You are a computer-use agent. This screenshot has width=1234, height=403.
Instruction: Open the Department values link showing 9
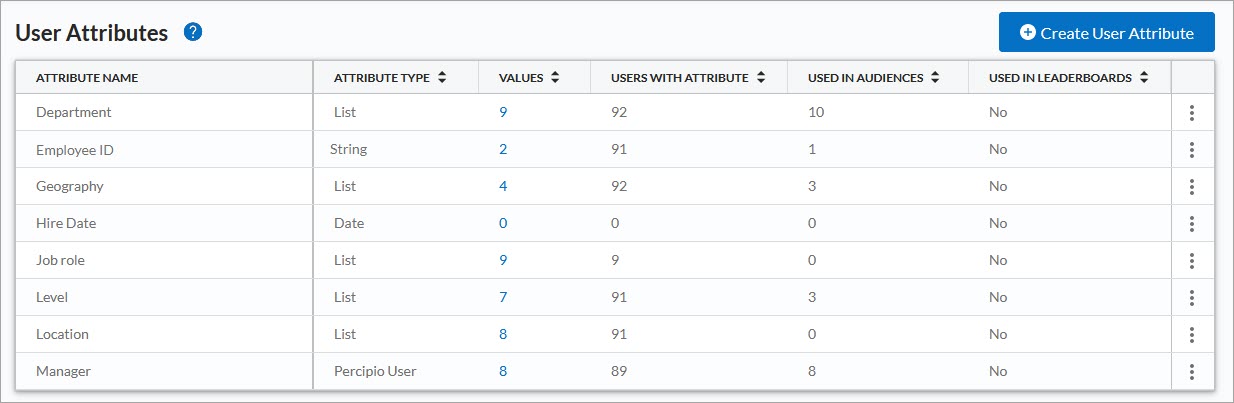point(503,113)
